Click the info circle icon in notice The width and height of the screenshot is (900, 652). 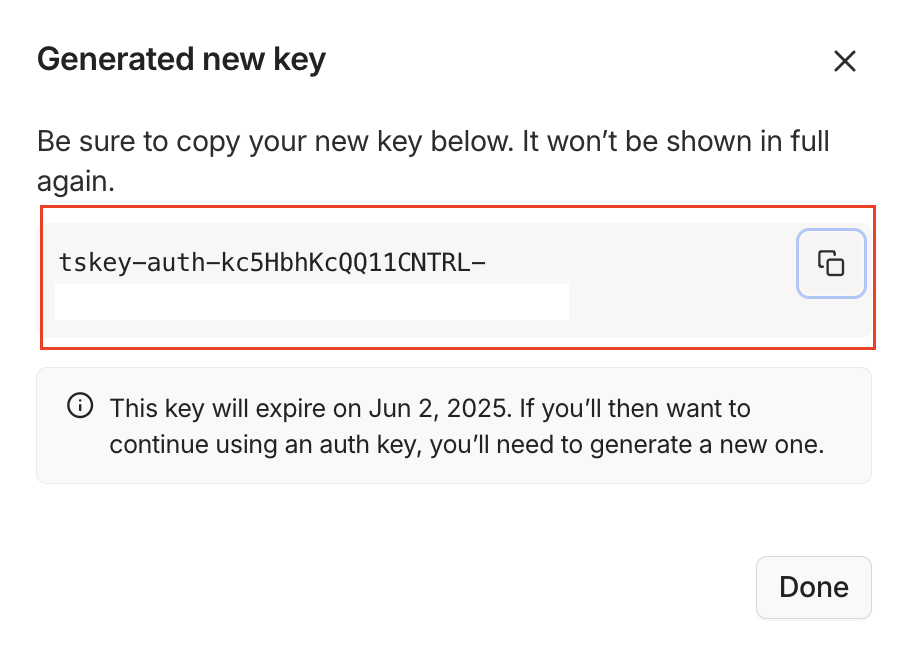pos(80,405)
